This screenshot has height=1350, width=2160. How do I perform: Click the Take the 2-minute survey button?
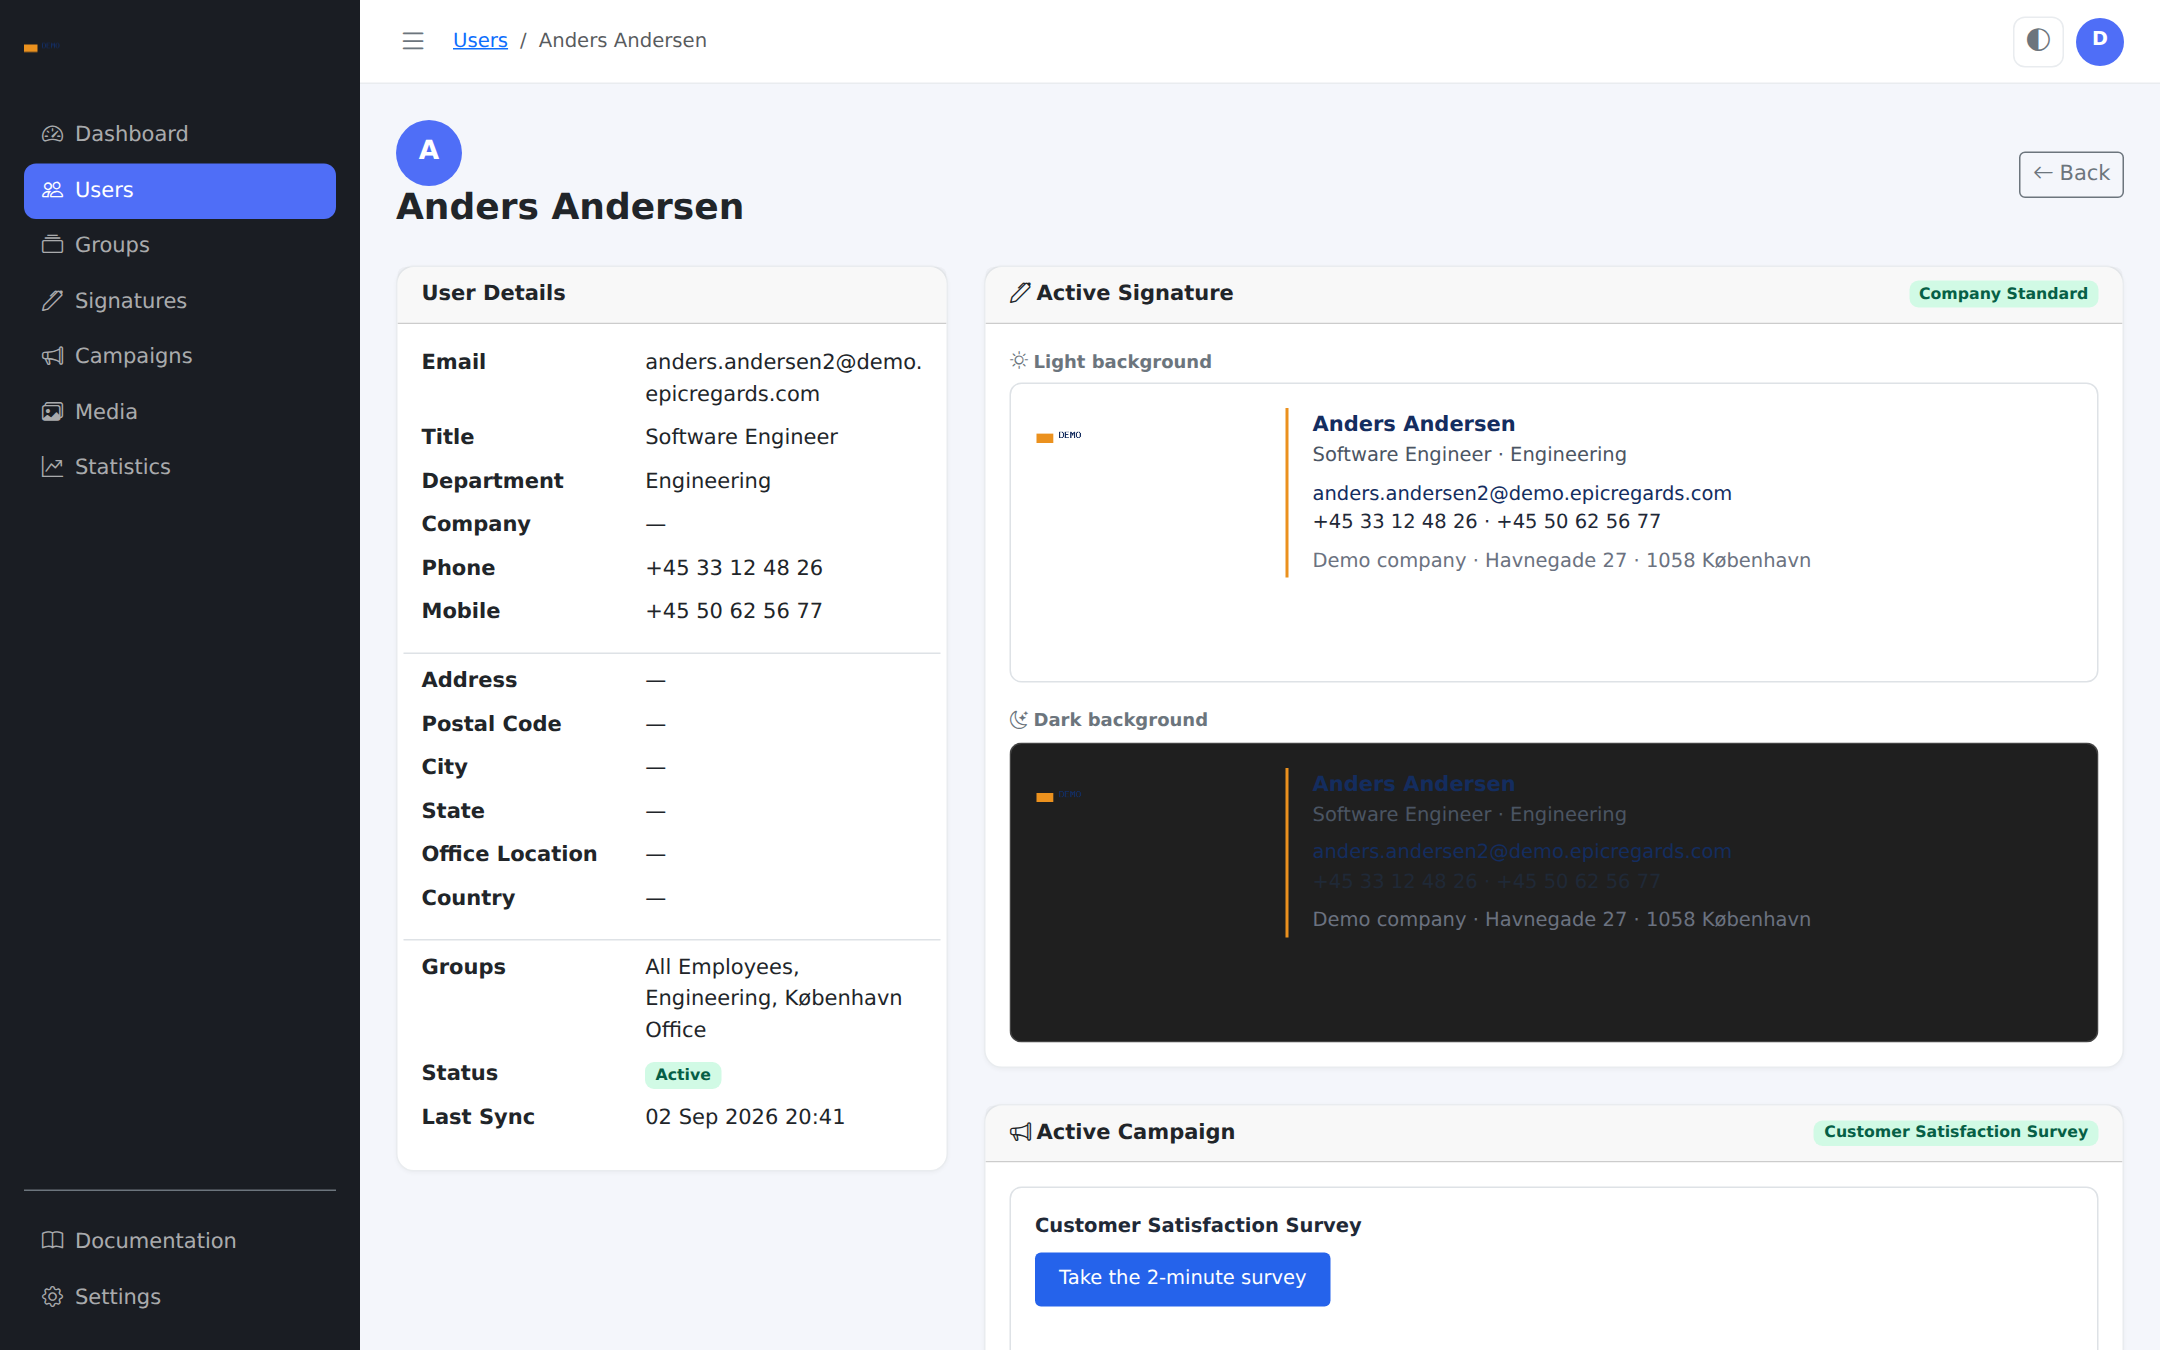point(1182,1279)
